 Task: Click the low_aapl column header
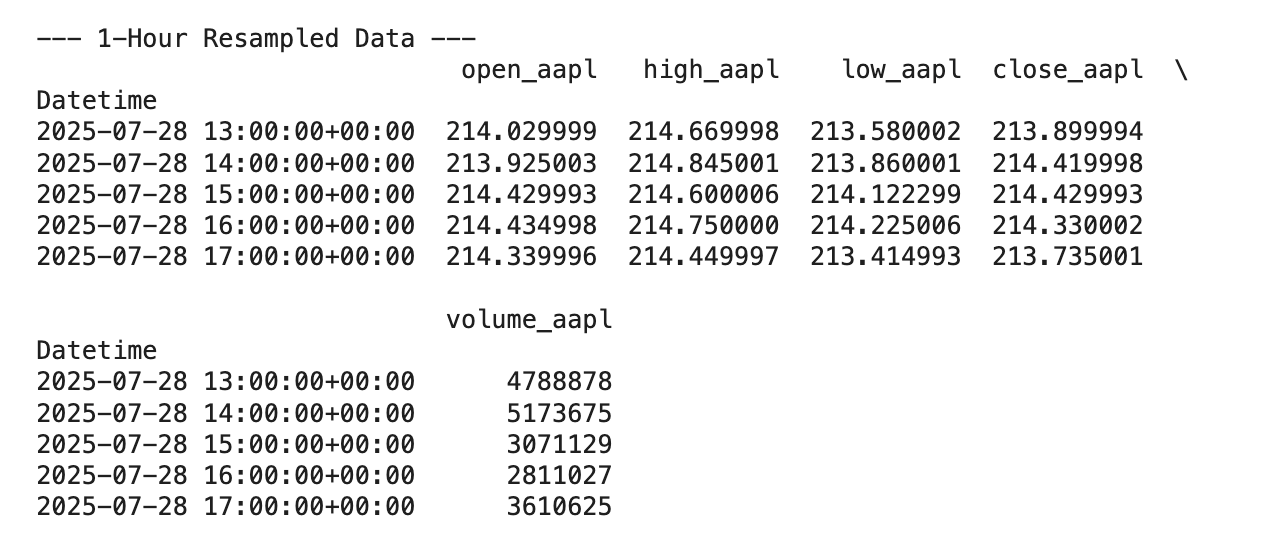901,70
